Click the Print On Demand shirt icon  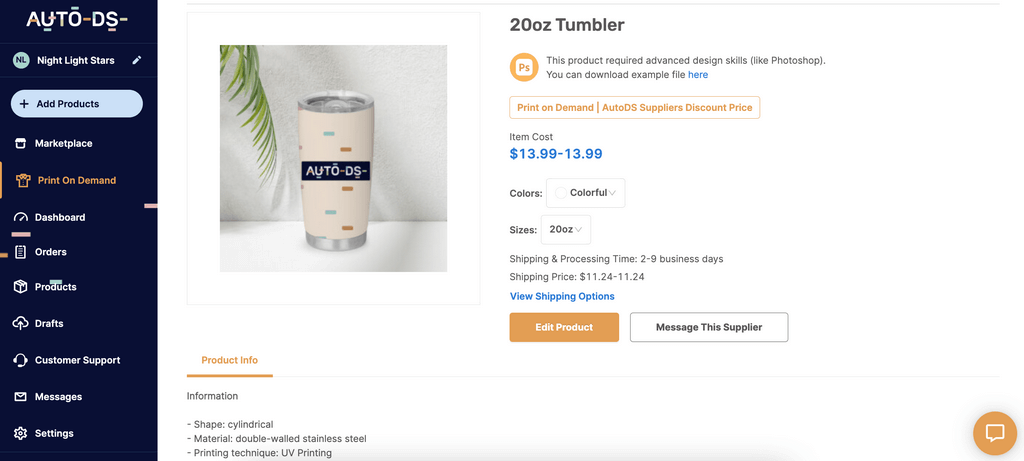22,180
